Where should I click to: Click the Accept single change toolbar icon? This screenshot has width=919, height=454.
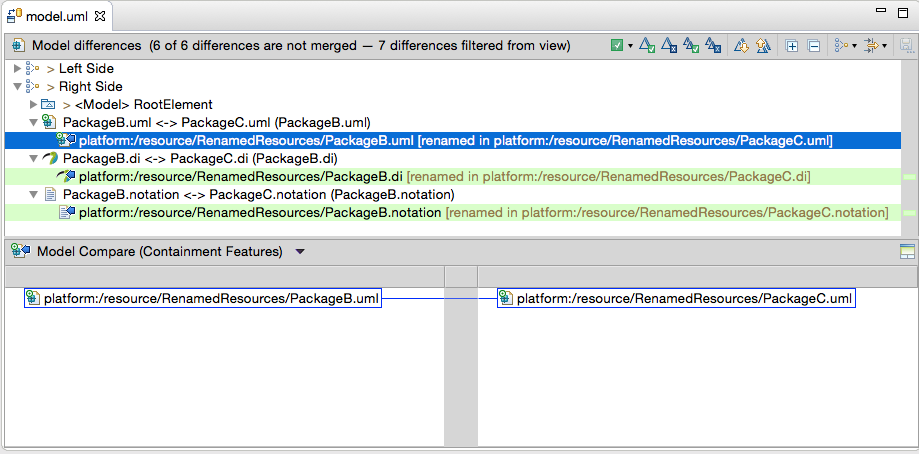(647, 46)
